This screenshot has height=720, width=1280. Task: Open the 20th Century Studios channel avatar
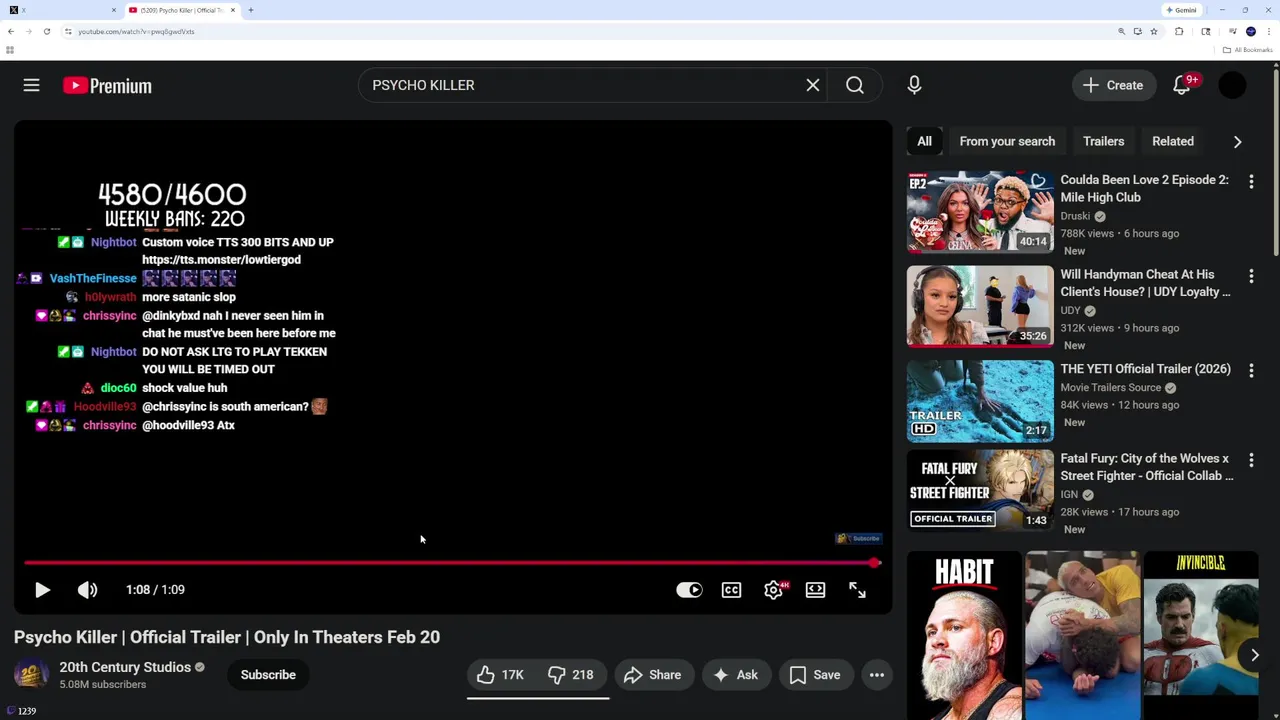(x=31, y=675)
